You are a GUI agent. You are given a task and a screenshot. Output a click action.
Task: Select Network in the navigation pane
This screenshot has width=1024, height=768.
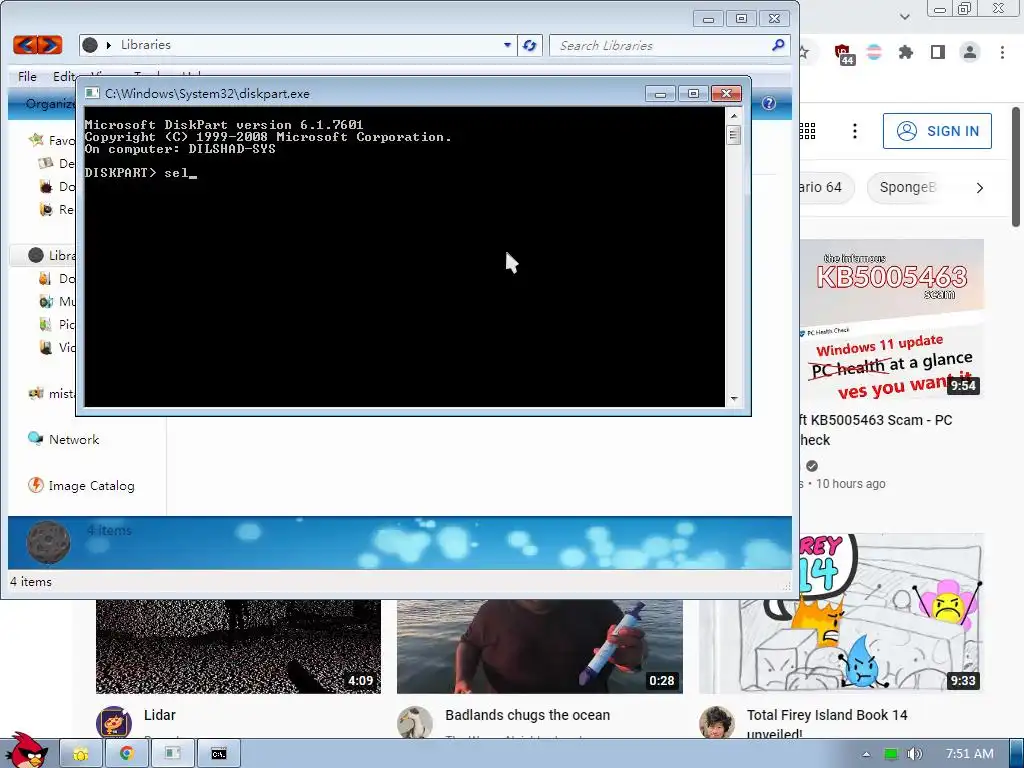pyautogui.click(x=74, y=440)
